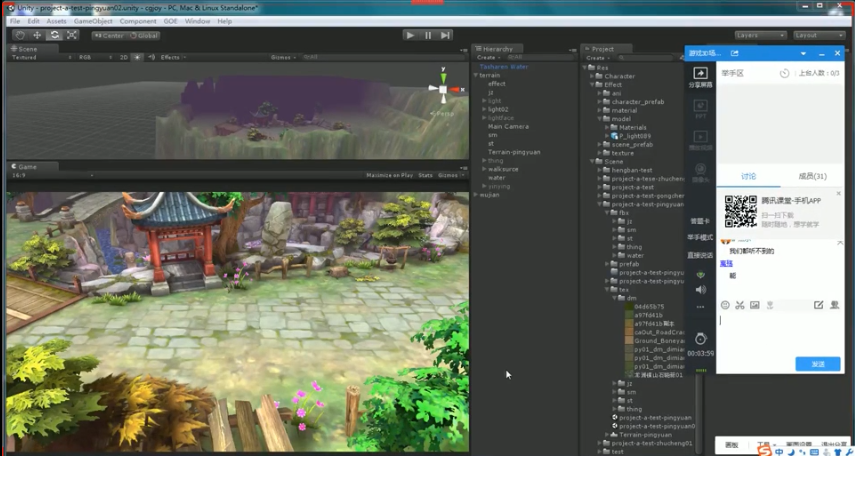The height and width of the screenshot is (479, 855).
Task: Select Terrain-pingyuan in Hierarchy
Action: (x=514, y=152)
